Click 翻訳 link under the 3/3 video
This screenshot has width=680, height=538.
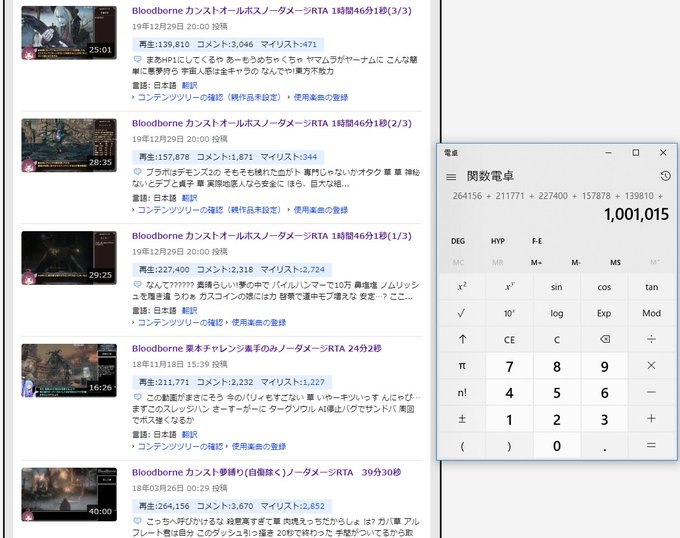point(190,85)
